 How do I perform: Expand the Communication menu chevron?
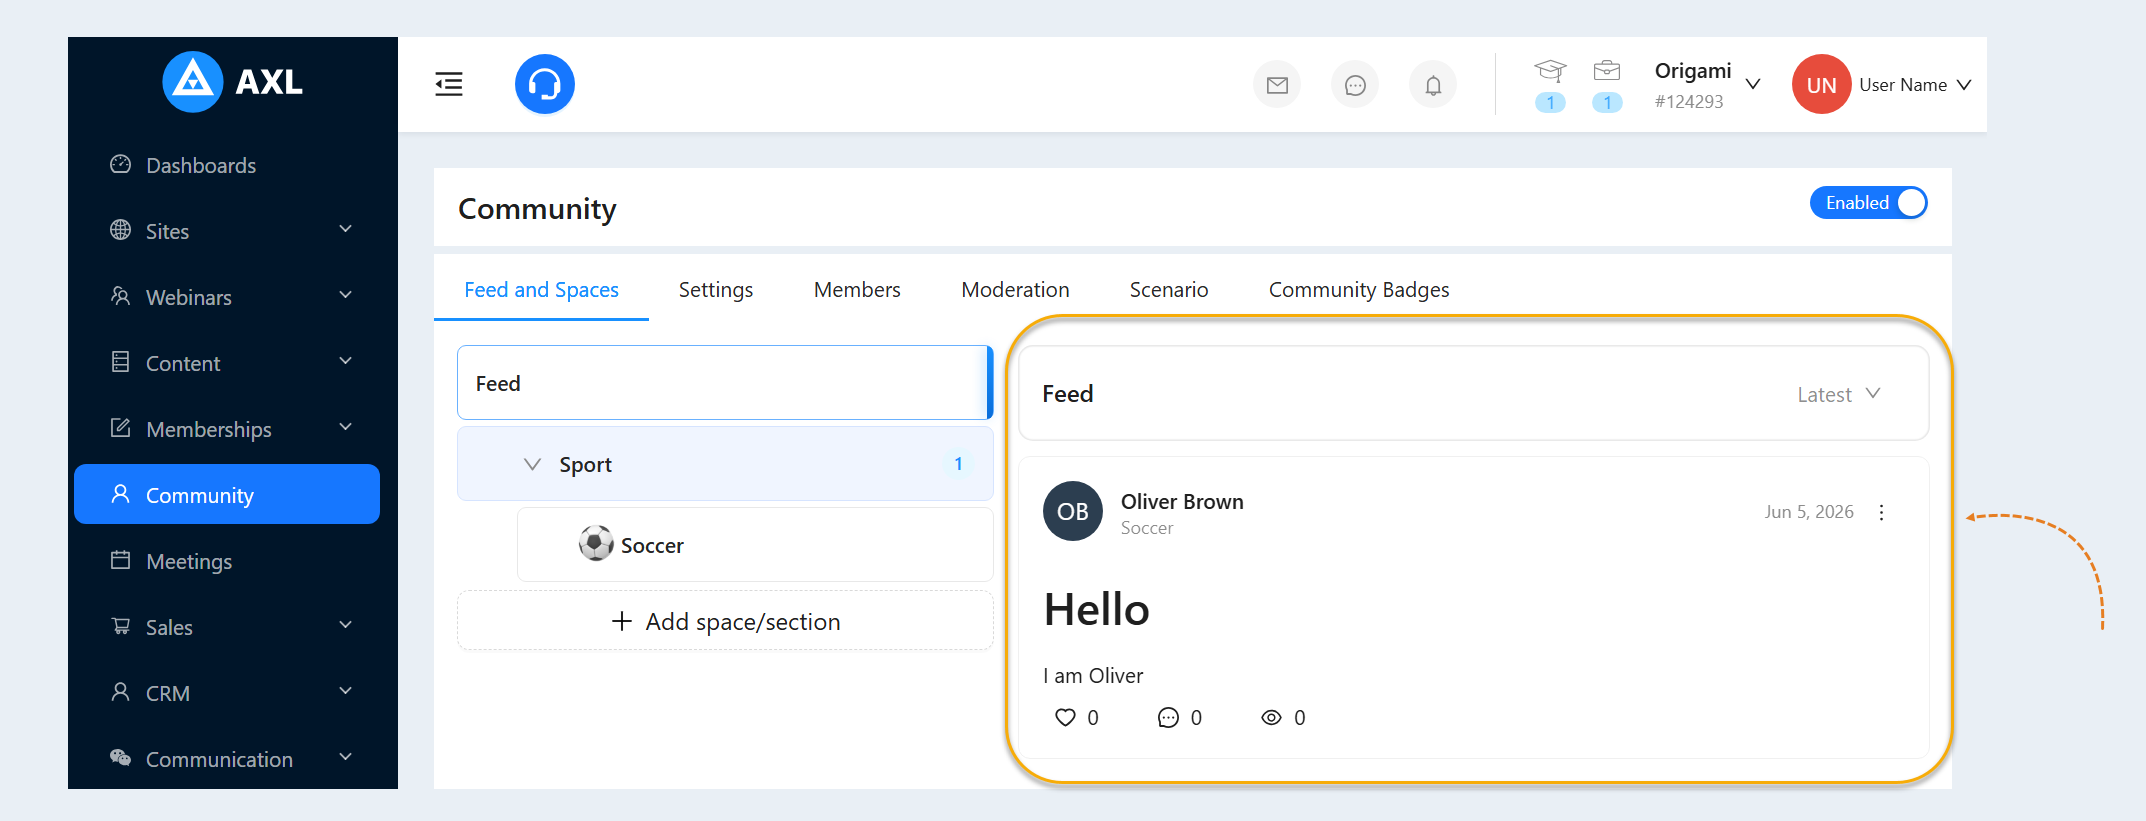click(346, 757)
